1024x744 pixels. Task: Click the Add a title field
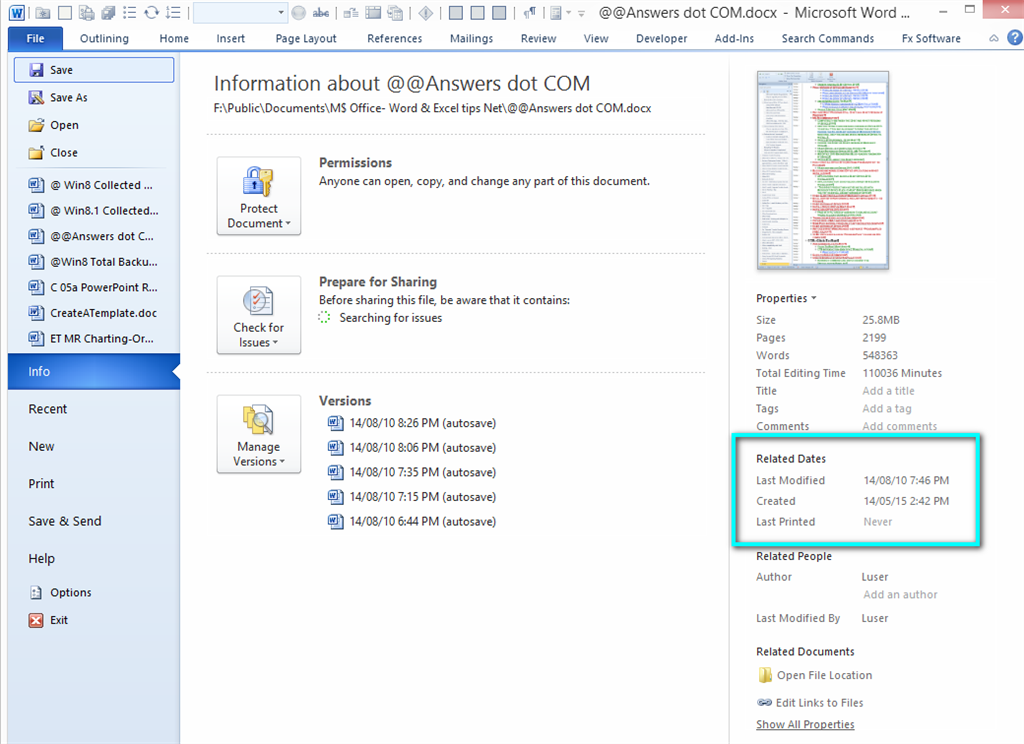tap(888, 391)
